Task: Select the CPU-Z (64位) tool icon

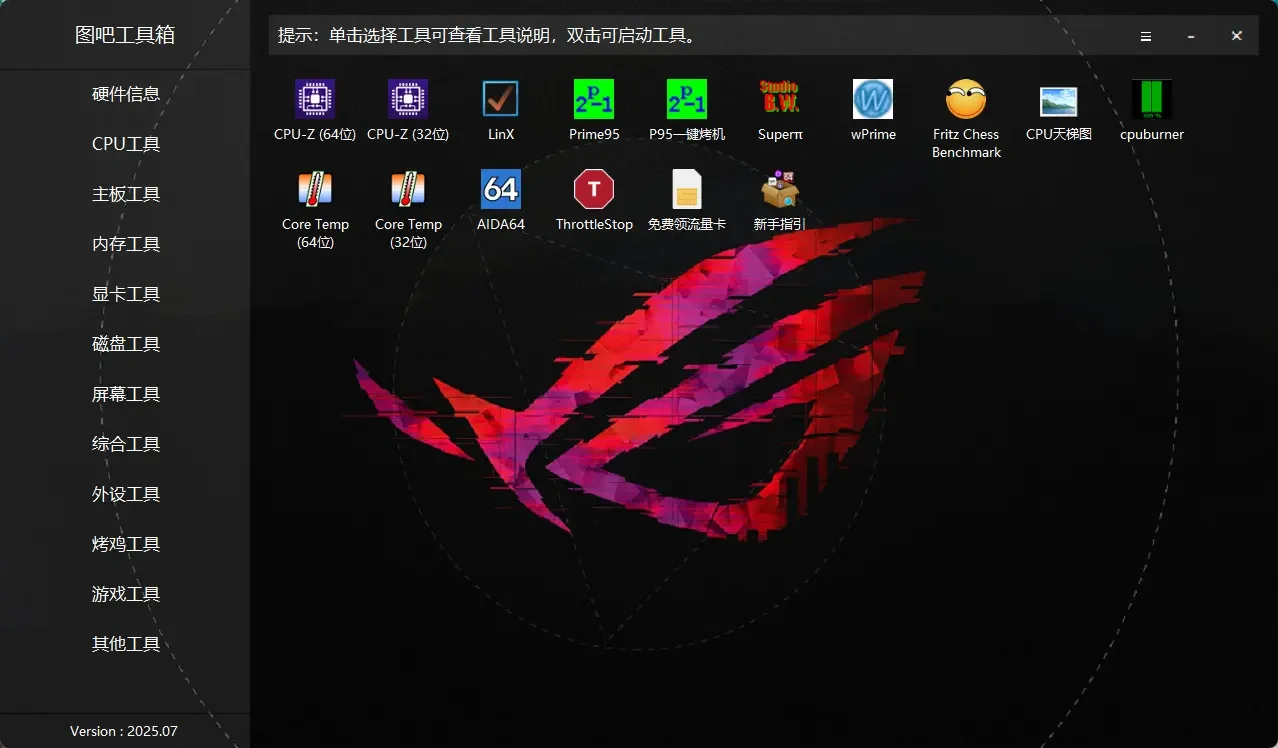Action: coord(315,99)
